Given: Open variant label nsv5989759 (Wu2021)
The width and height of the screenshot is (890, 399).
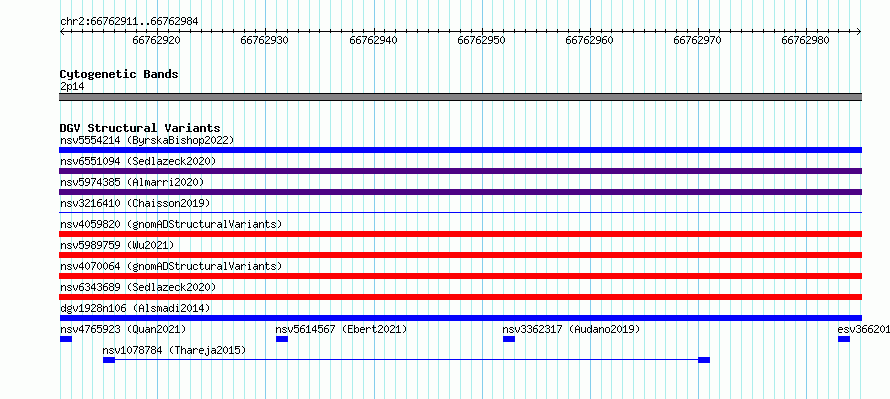Looking at the screenshot, I should click(117, 245).
